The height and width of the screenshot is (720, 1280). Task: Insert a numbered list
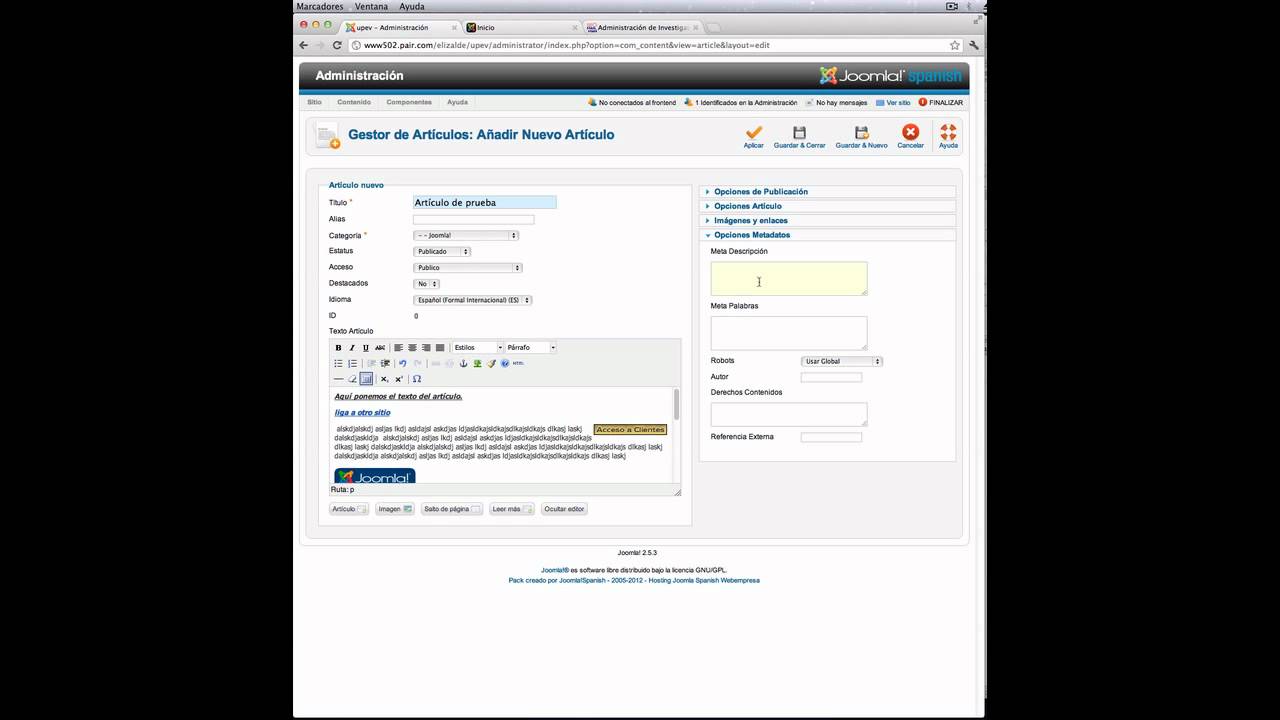(352, 364)
